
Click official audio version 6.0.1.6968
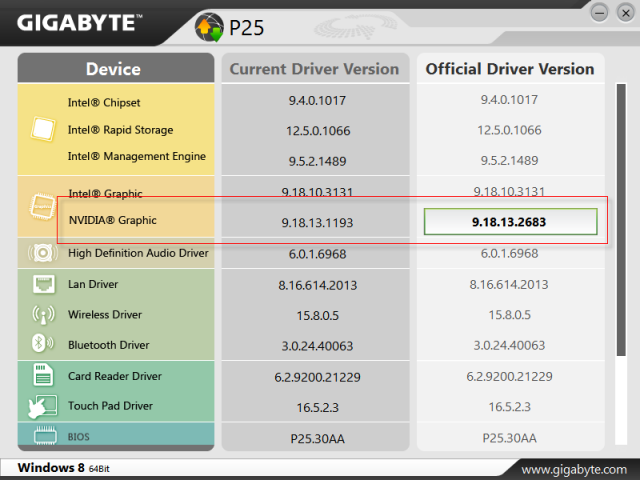coord(509,253)
